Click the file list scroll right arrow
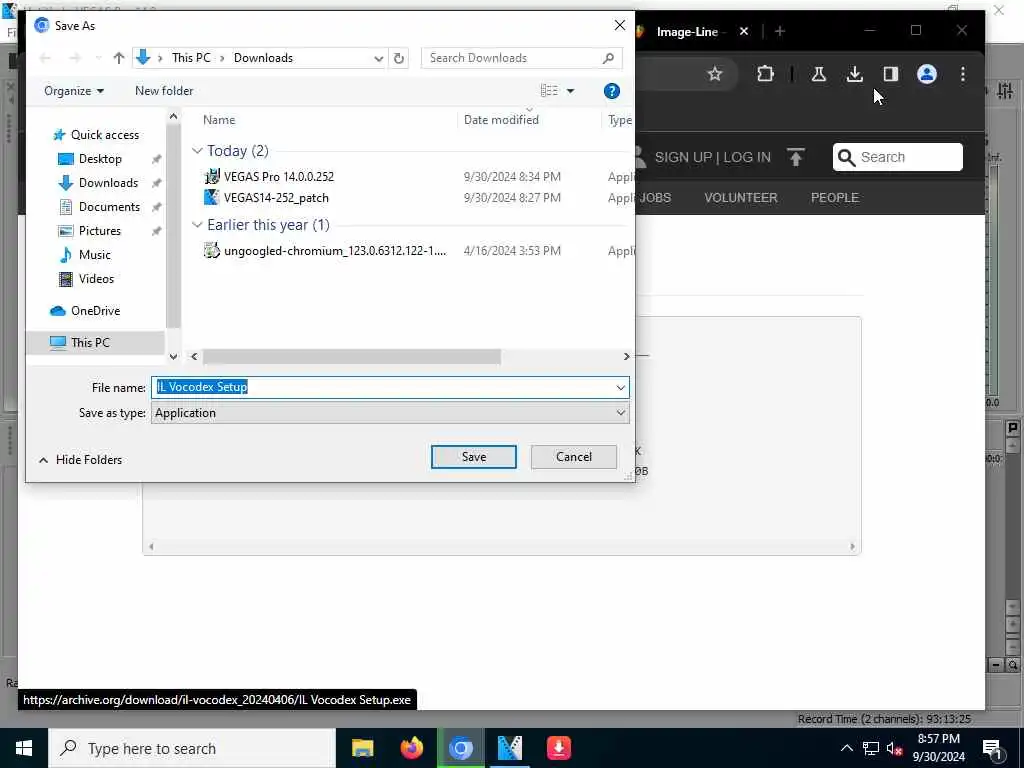Screen dimensions: 1024x768 click(626, 357)
